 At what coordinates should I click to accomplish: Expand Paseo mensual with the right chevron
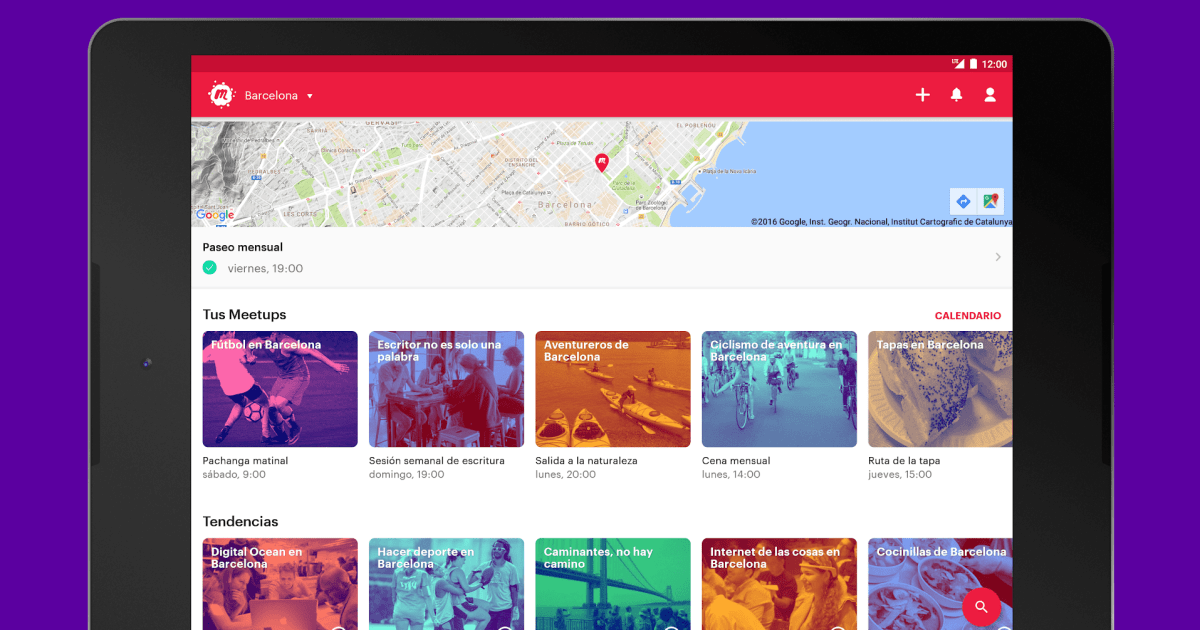[x=997, y=256]
